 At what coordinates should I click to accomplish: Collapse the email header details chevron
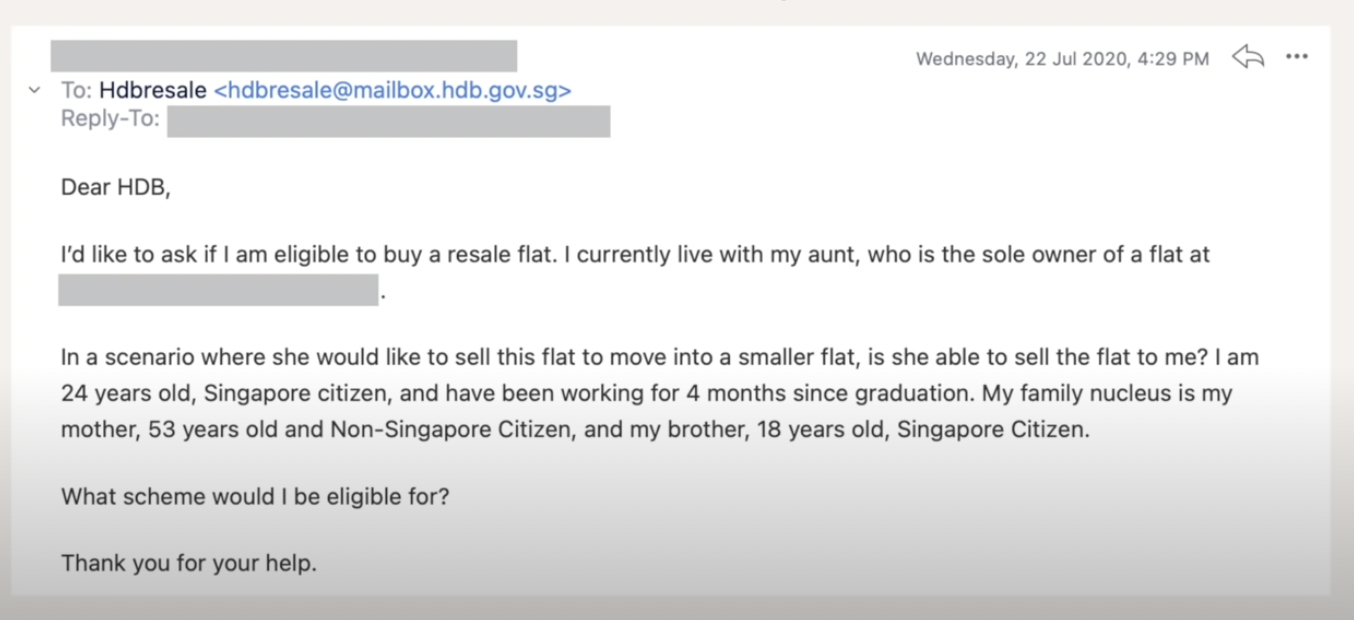click(34, 90)
